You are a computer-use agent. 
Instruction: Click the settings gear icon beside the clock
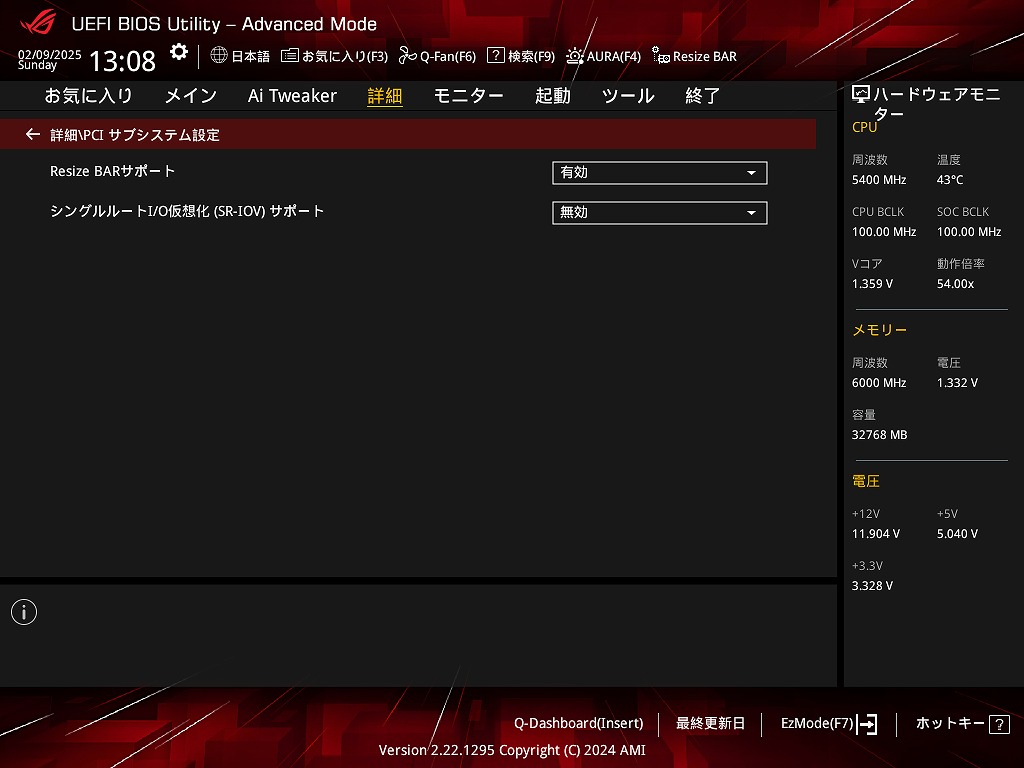tap(178, 52)
